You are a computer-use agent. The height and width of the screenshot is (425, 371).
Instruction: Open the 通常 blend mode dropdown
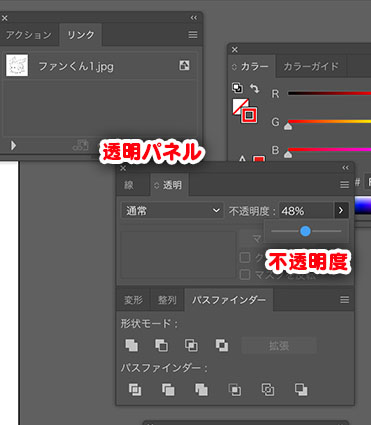tap(172, 211)
